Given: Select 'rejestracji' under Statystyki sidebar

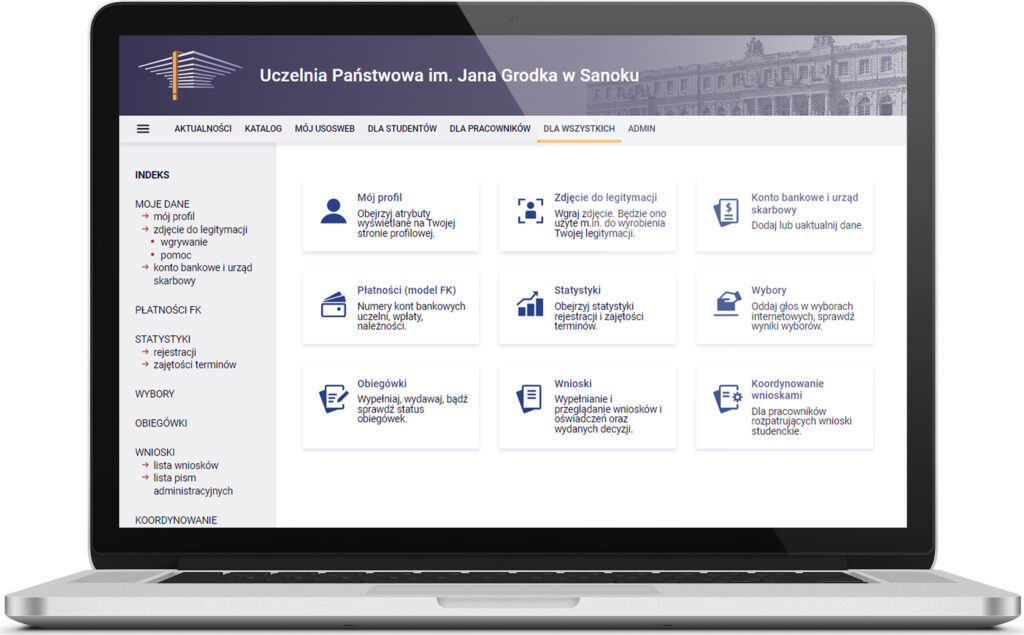Looking at the screenshot, I should coord(174,352).
